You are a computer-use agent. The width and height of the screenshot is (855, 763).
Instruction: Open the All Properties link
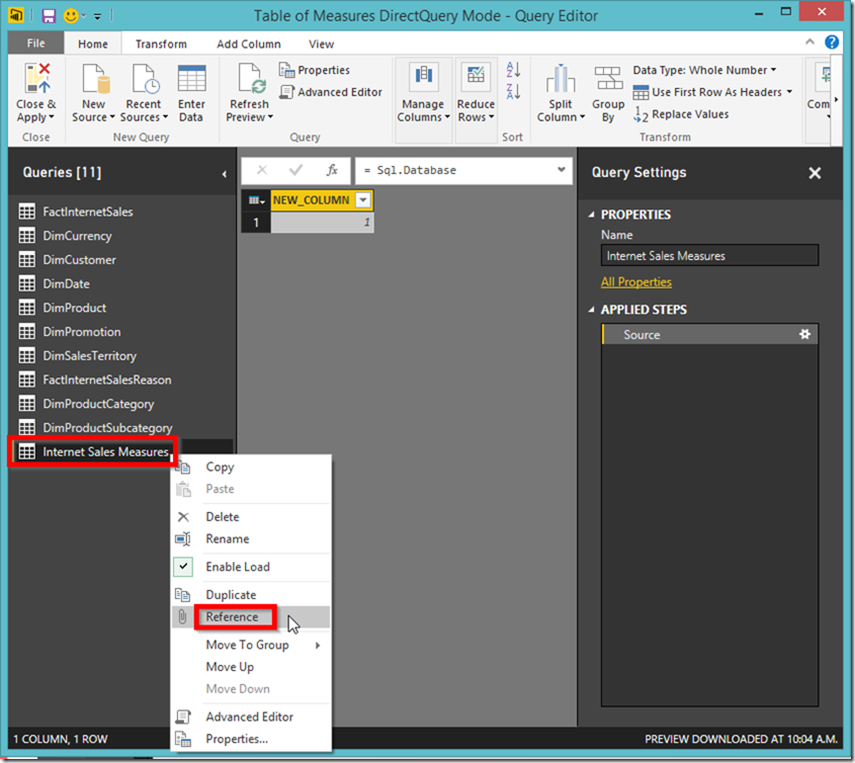(x=636, y=282)
